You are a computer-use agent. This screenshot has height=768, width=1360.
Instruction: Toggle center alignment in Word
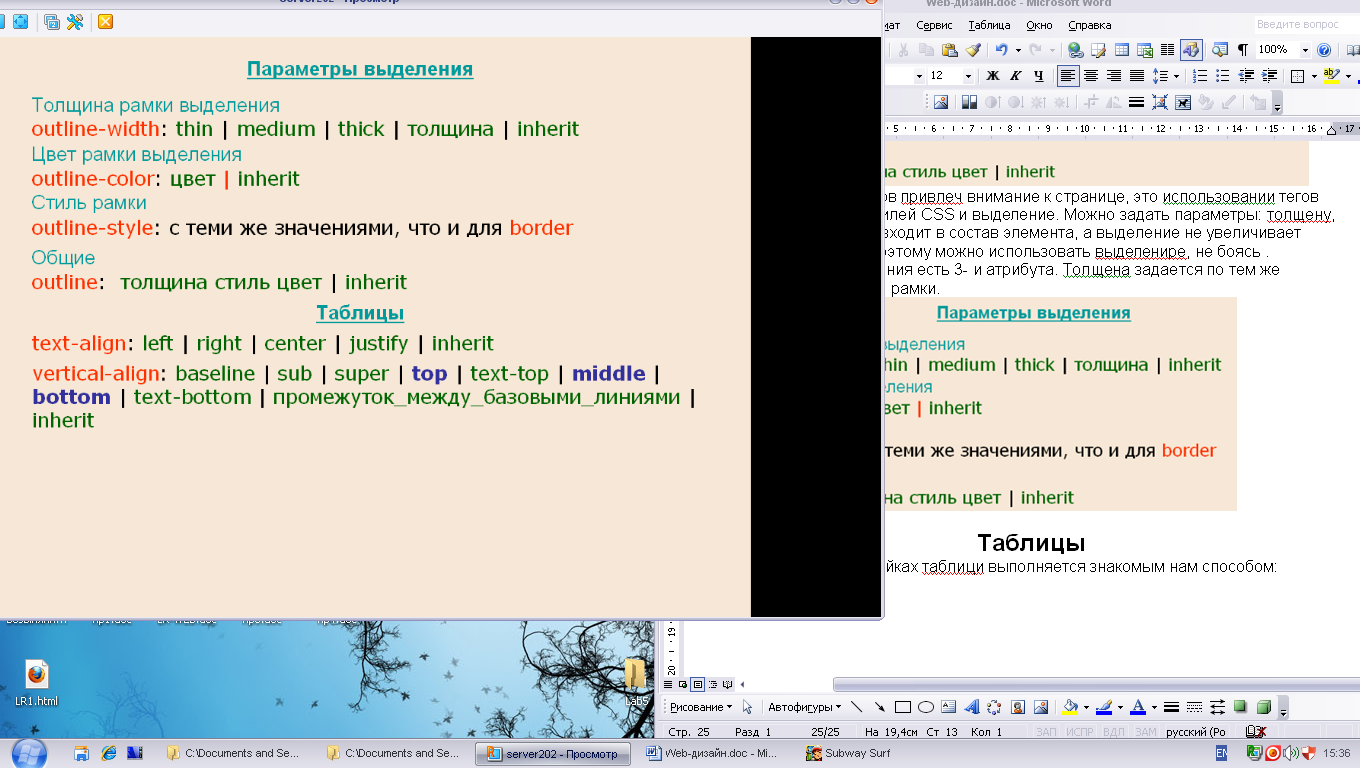[x=1091, y=76]
